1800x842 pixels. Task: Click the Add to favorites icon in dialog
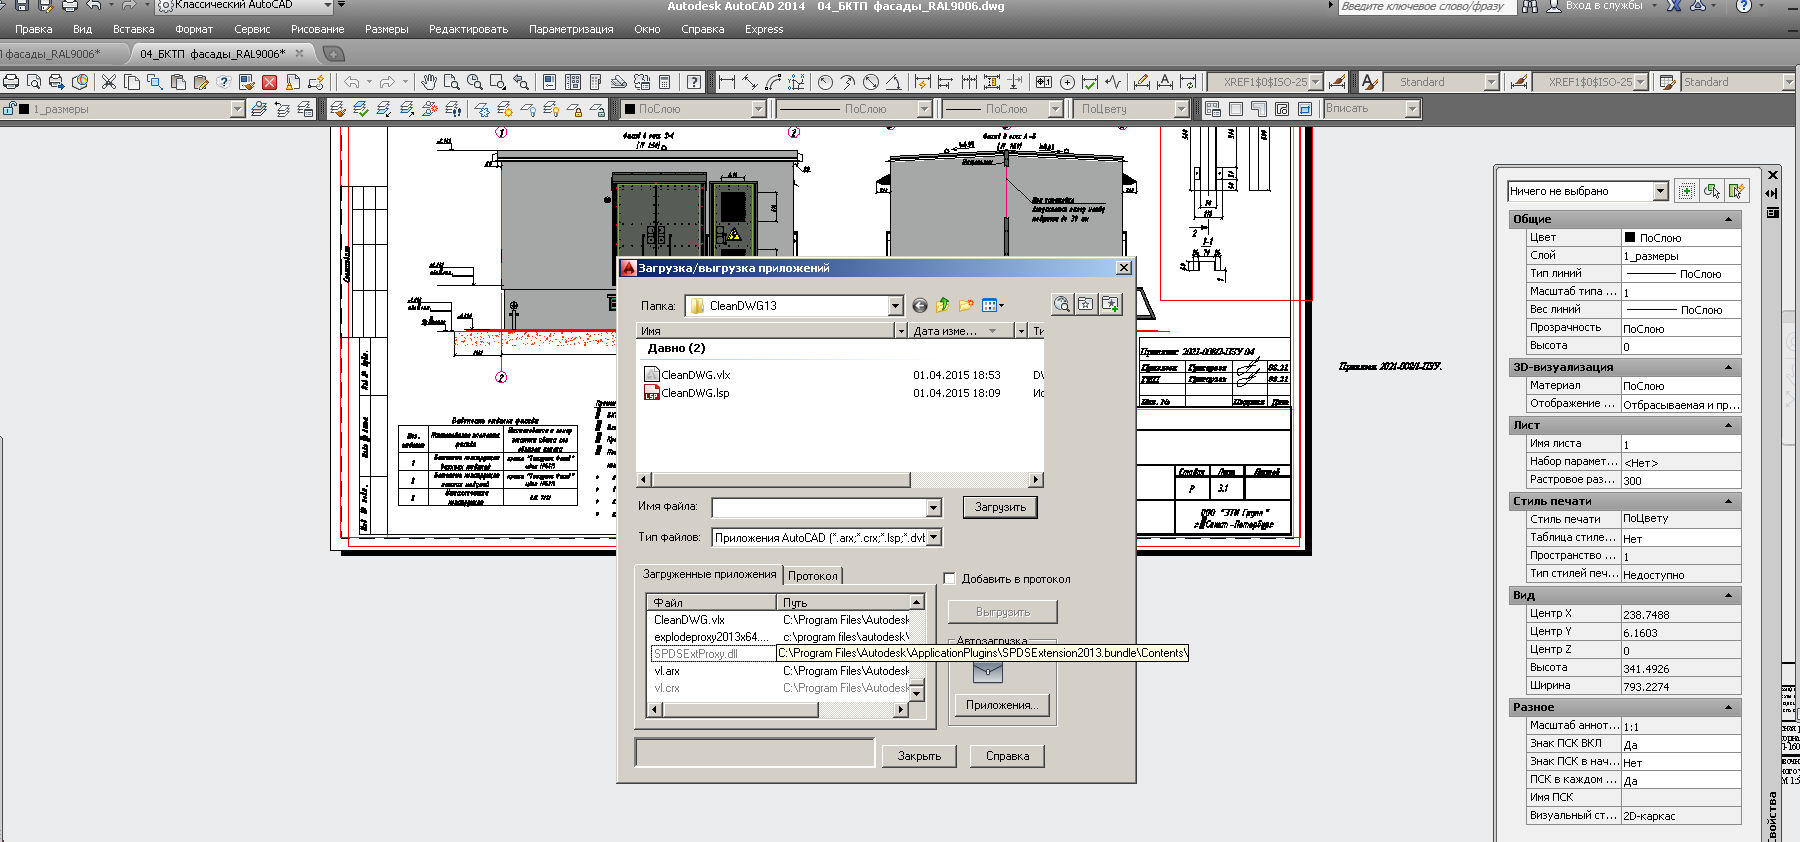(1110, 304)
